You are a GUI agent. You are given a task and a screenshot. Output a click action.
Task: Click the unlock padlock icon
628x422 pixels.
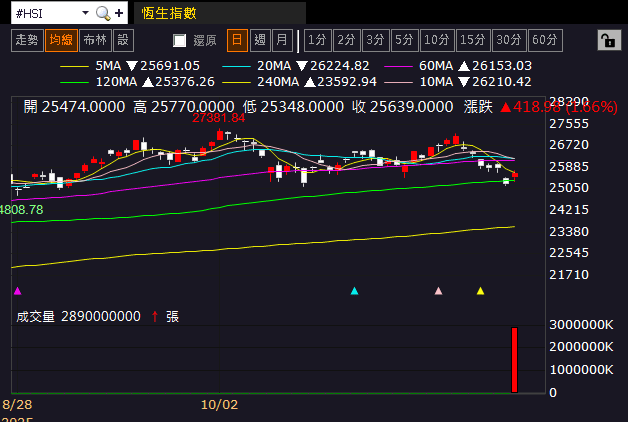(x=606, y=40)
